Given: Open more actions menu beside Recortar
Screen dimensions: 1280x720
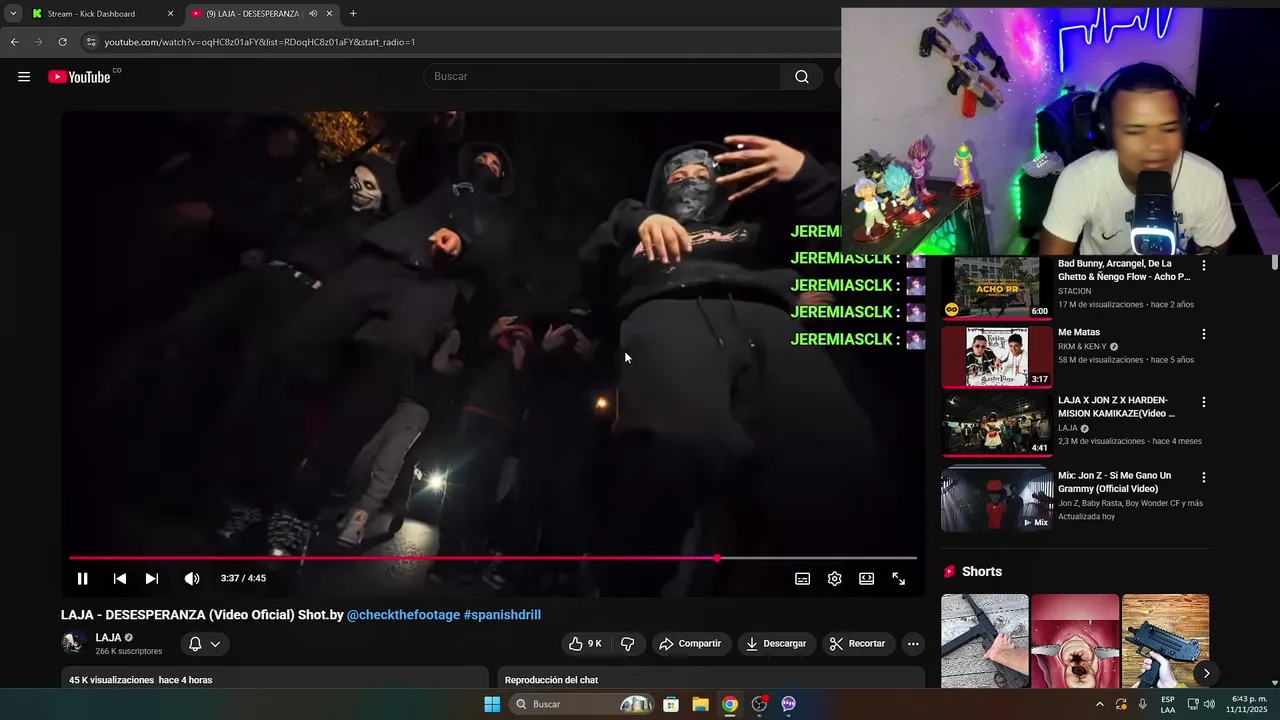Looking at the screenshot, I should (x=913, y=644).
